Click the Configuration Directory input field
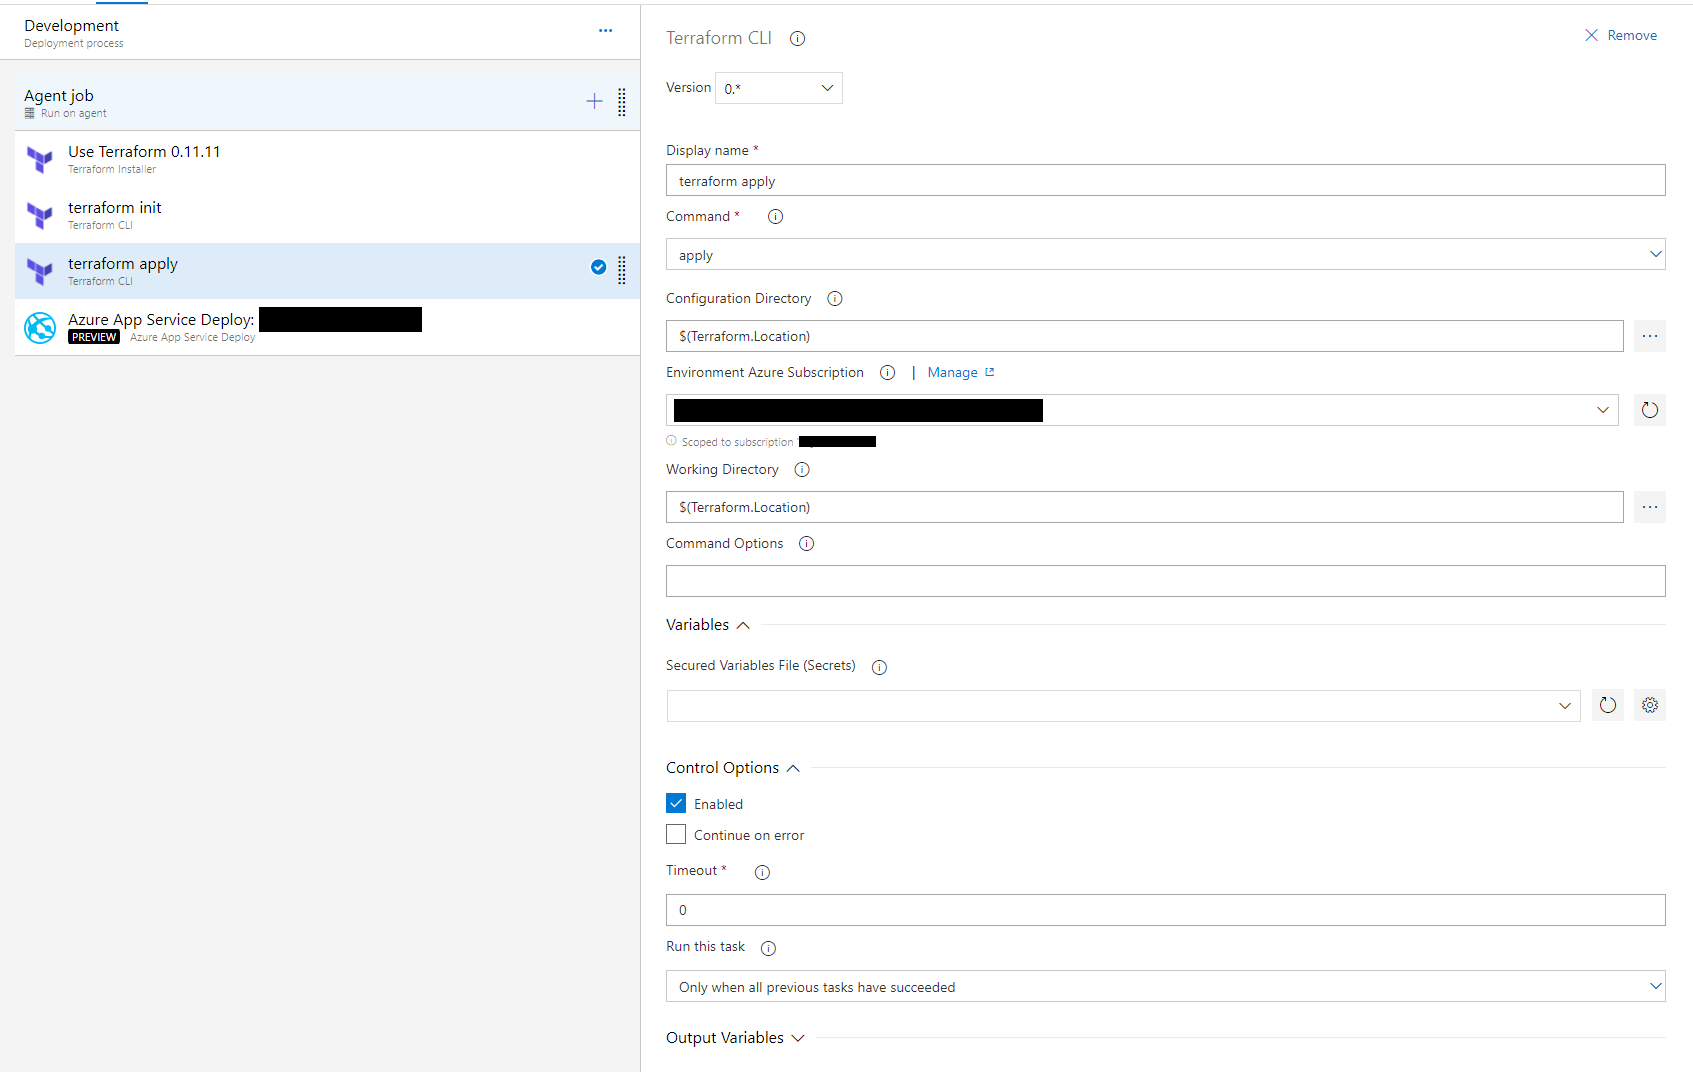 click(1145, 336)
